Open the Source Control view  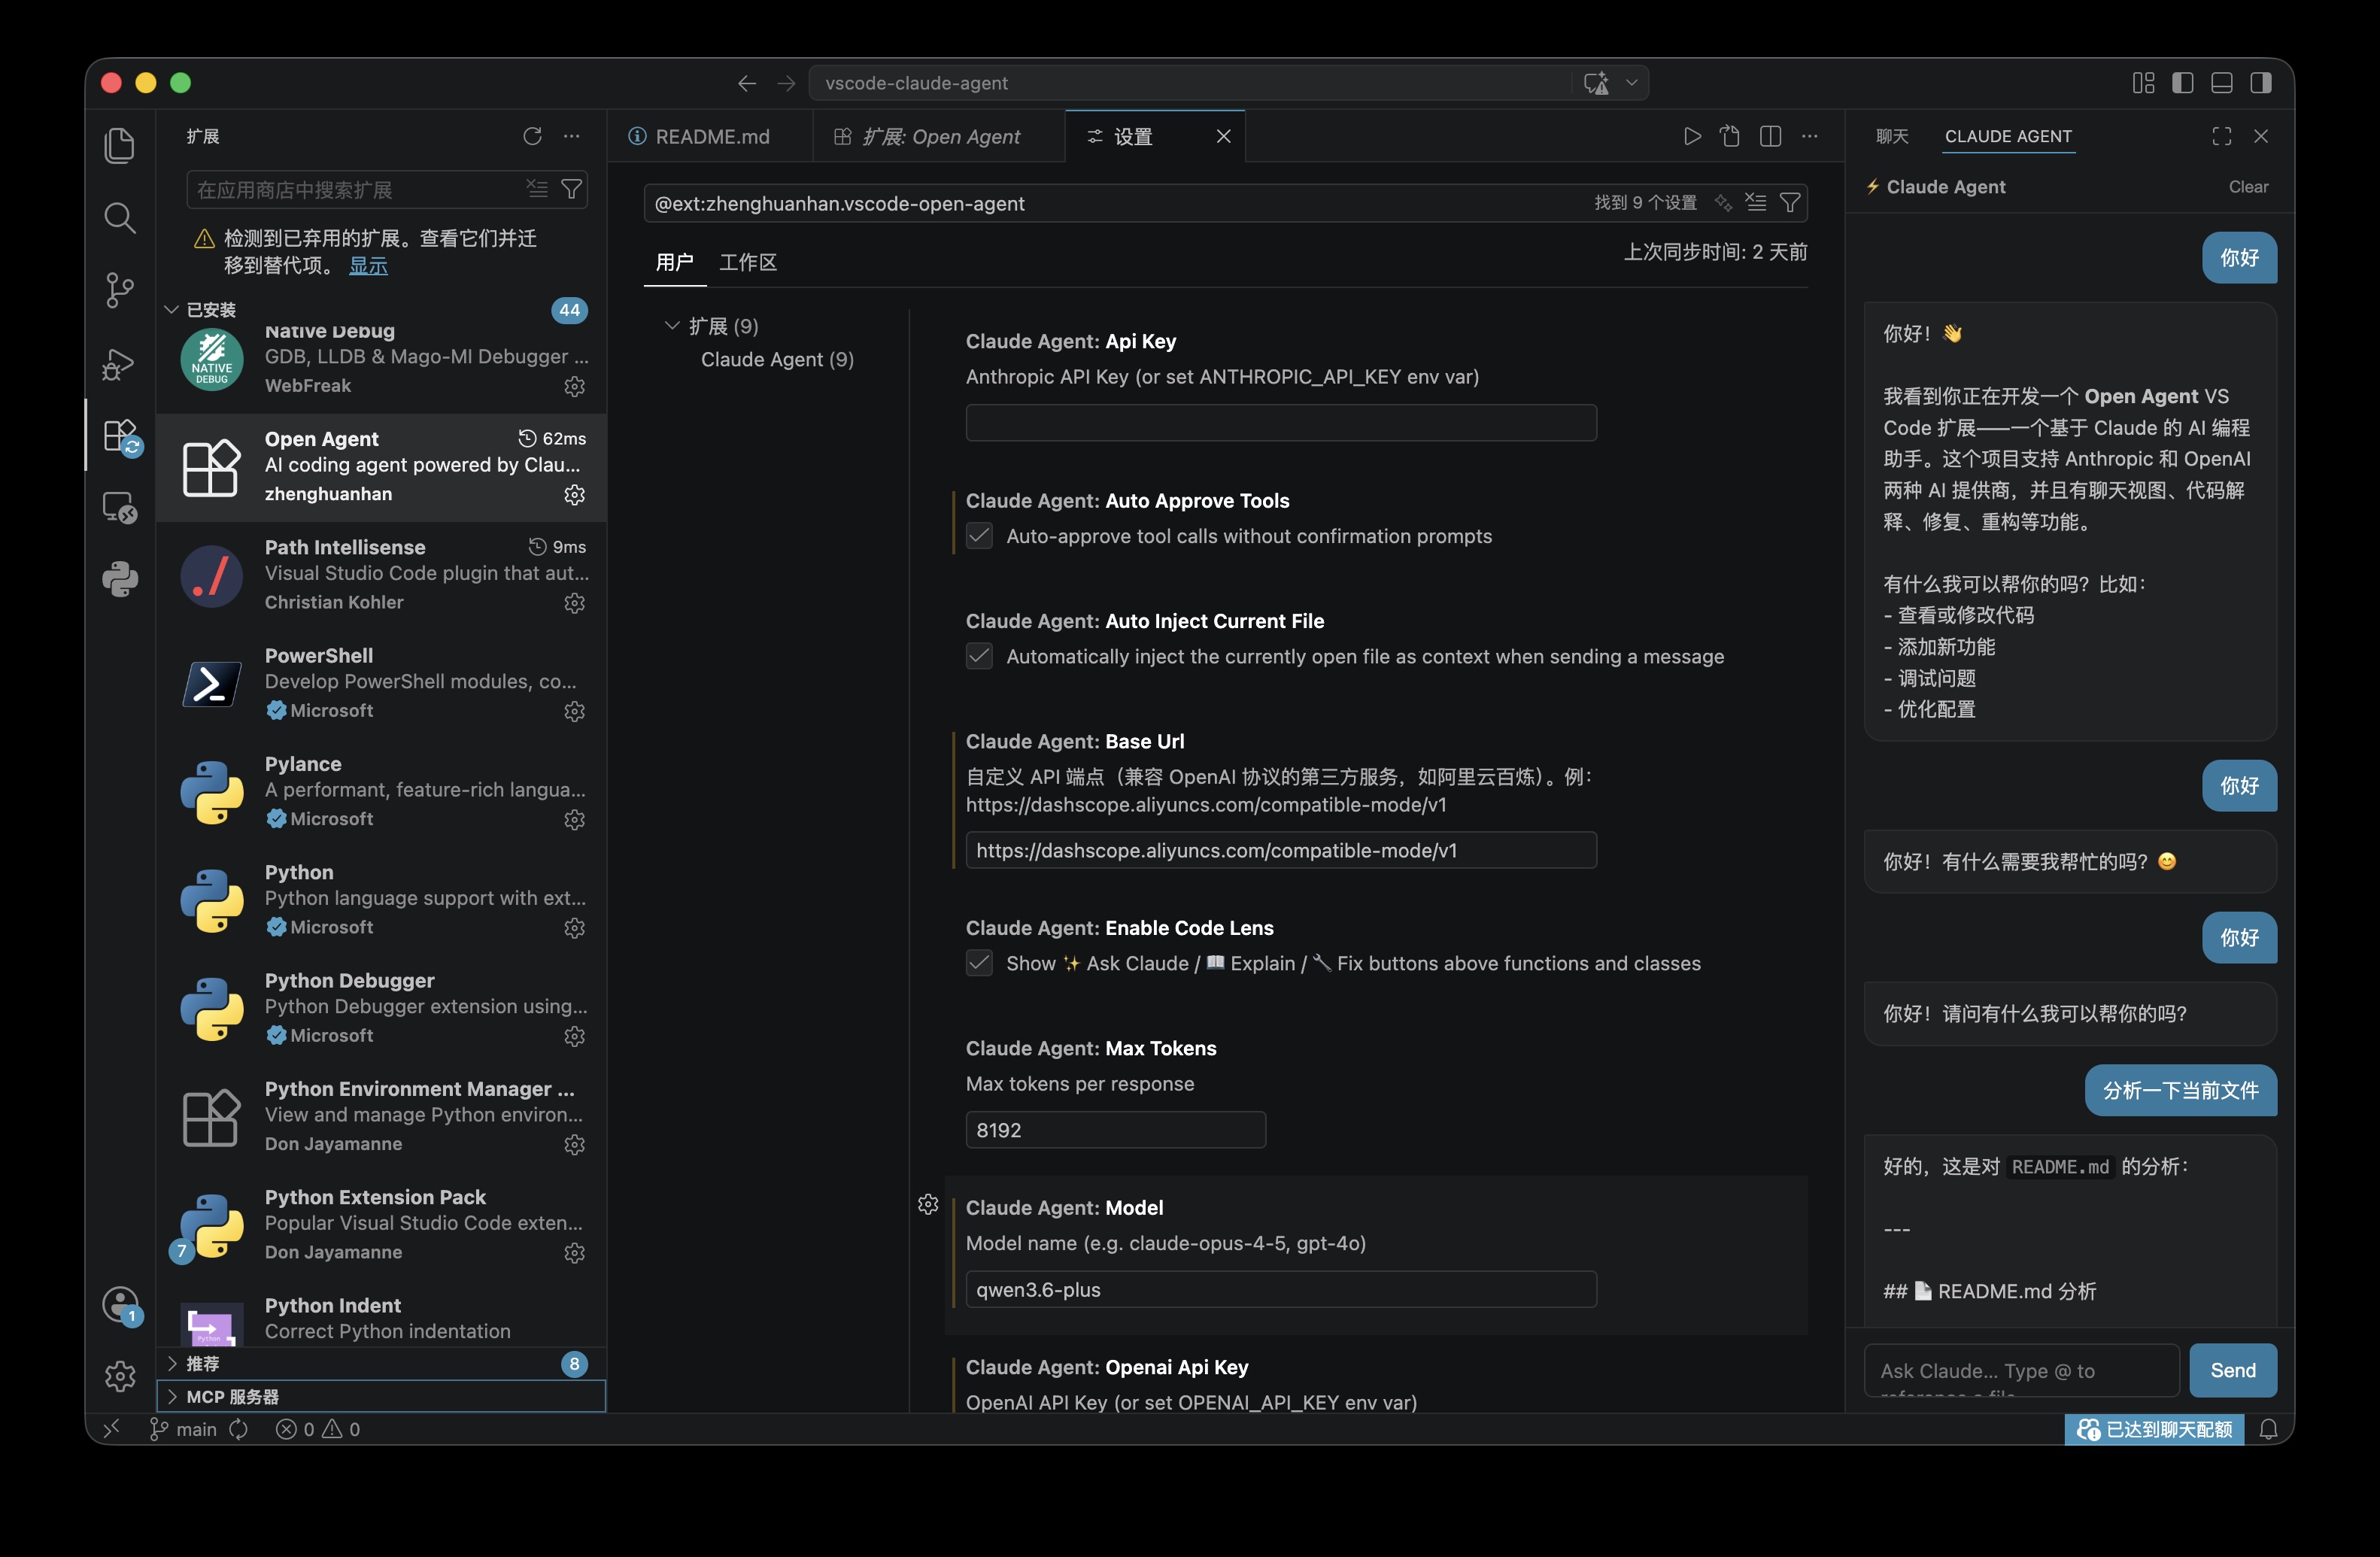coord(120,290)
